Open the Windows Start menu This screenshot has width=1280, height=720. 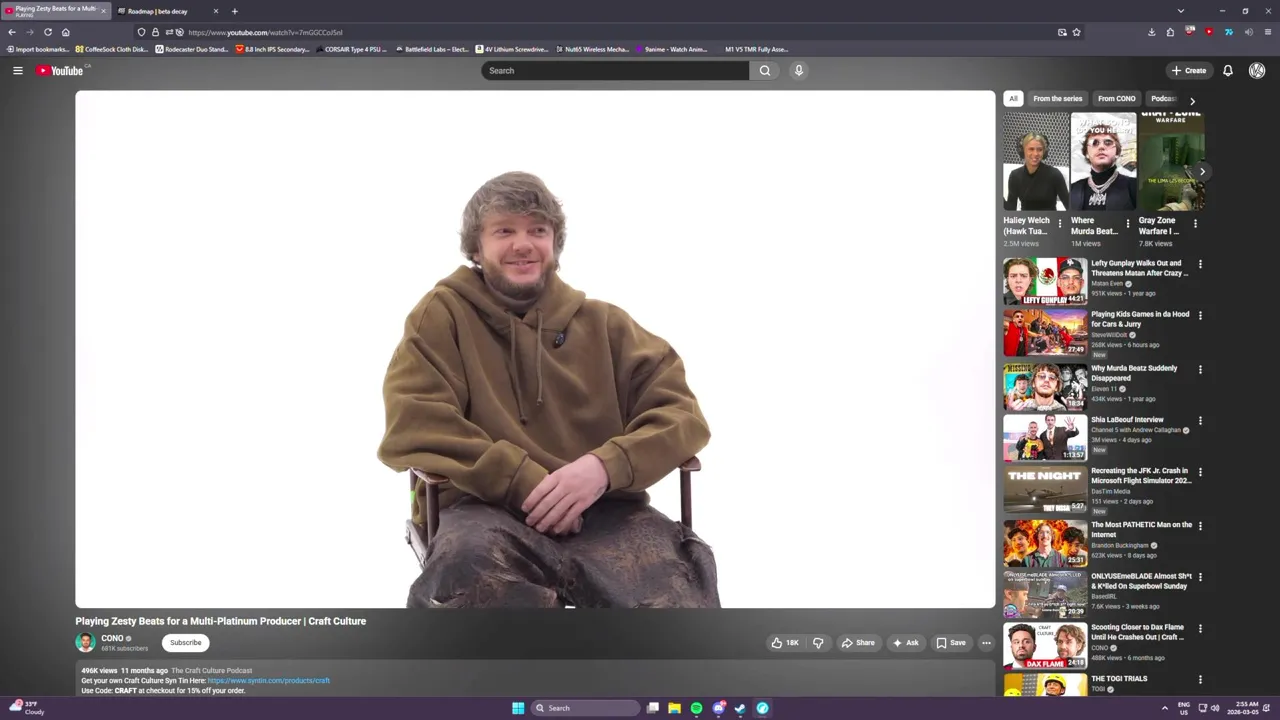518,708
